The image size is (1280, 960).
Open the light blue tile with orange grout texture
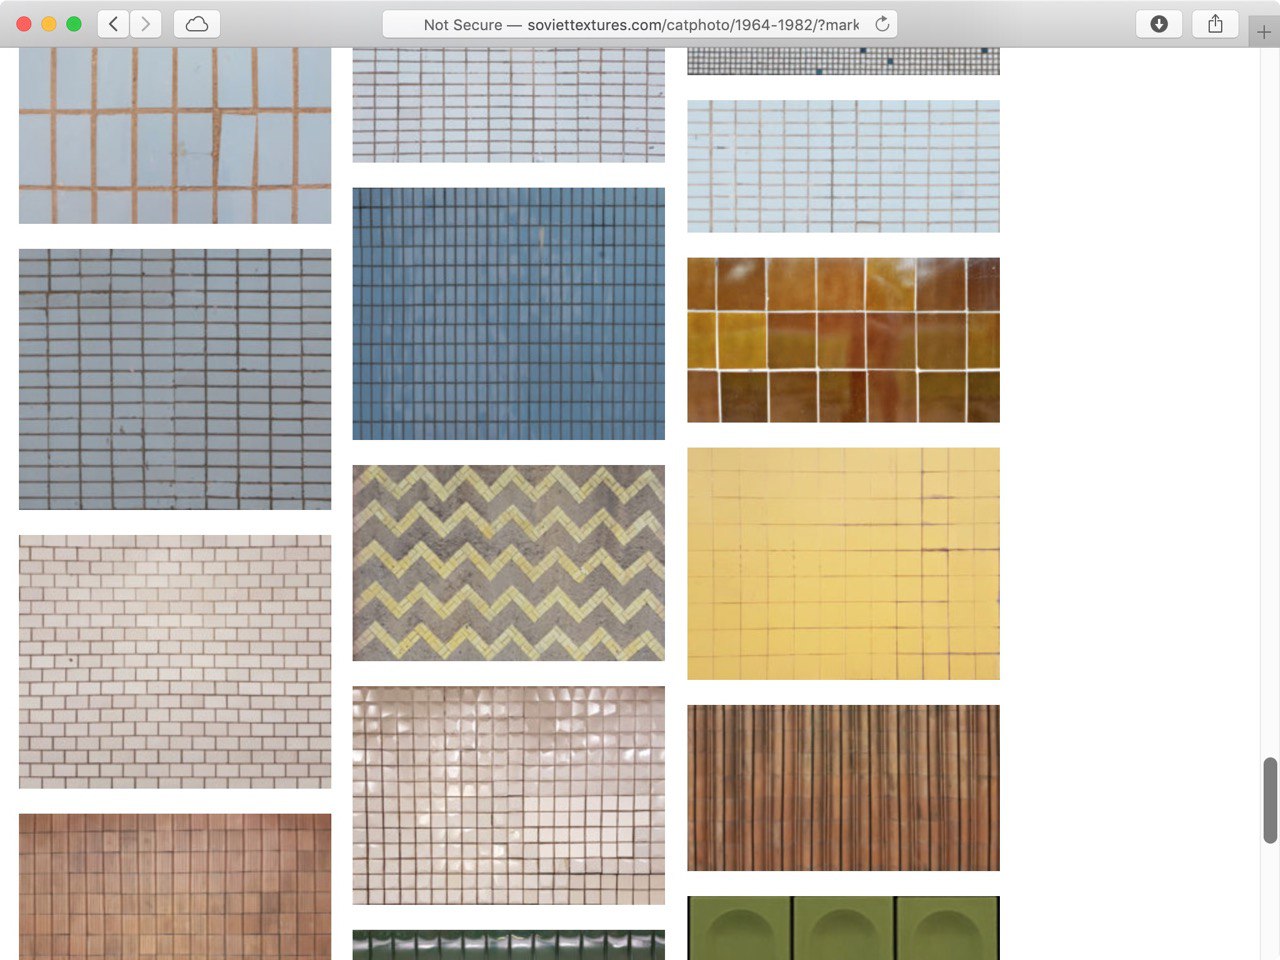click(x=175, y=135)
